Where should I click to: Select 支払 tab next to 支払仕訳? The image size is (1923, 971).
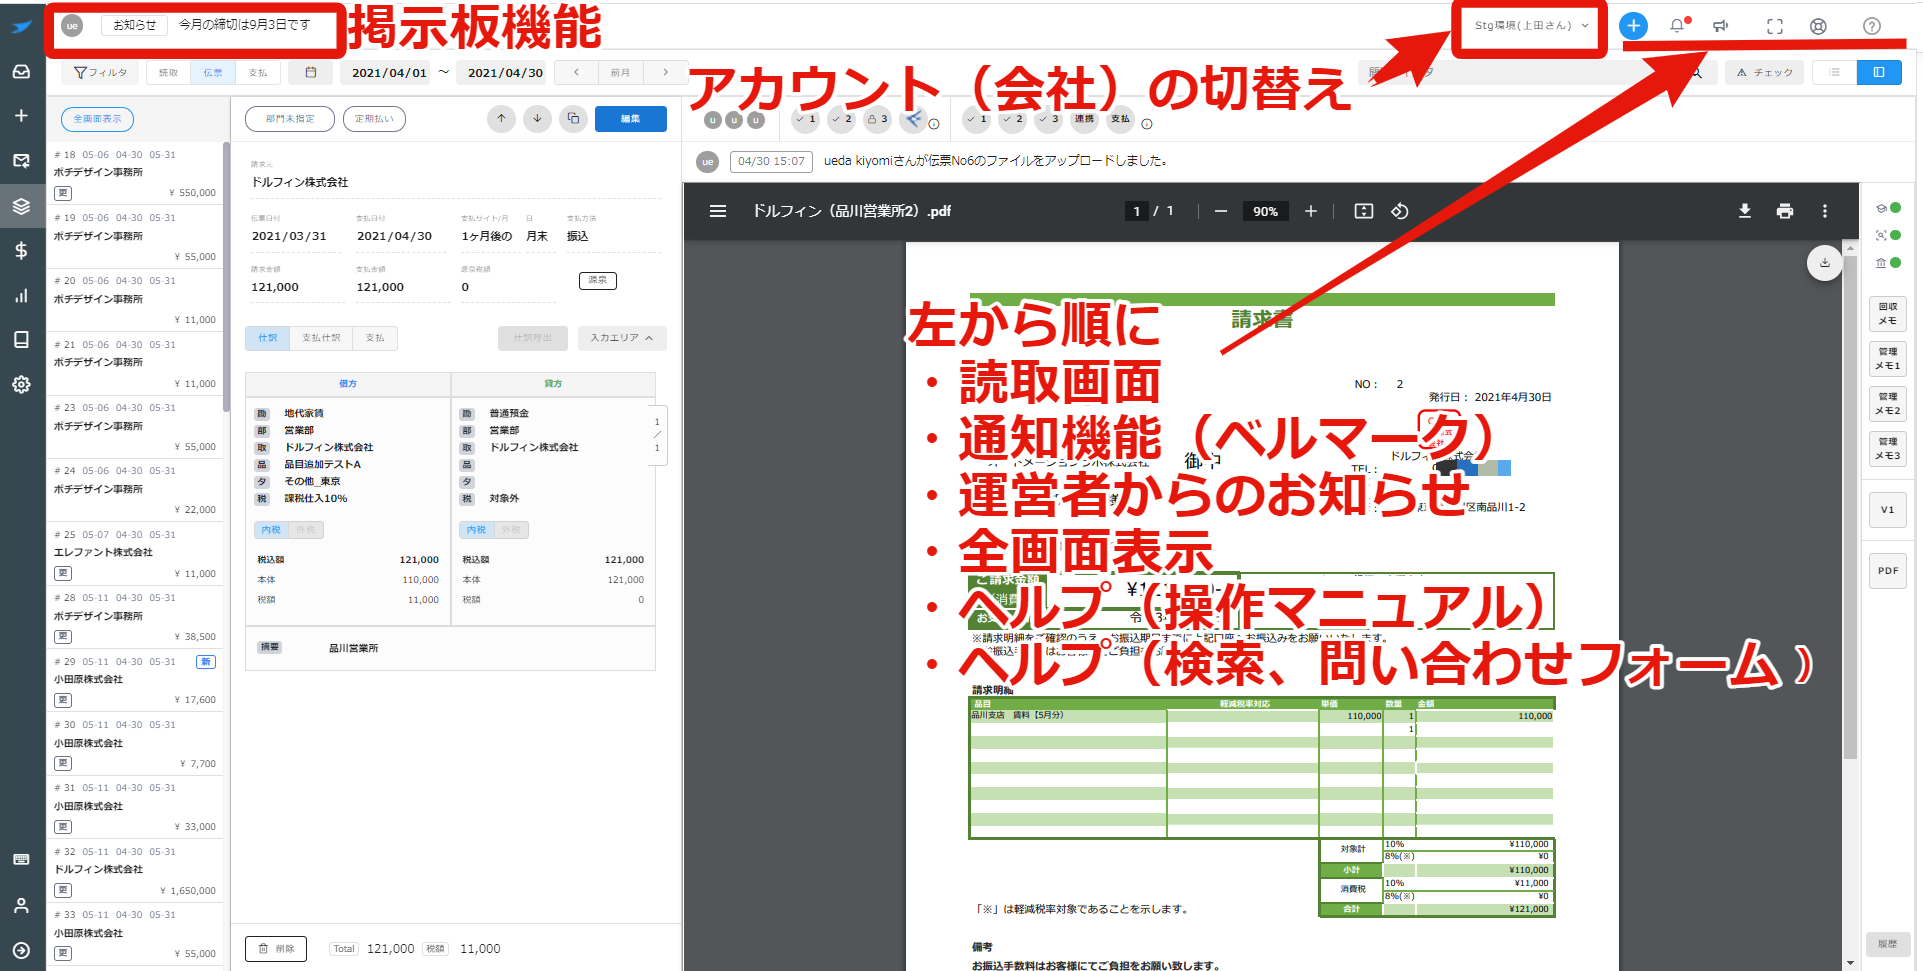(375, 338)
